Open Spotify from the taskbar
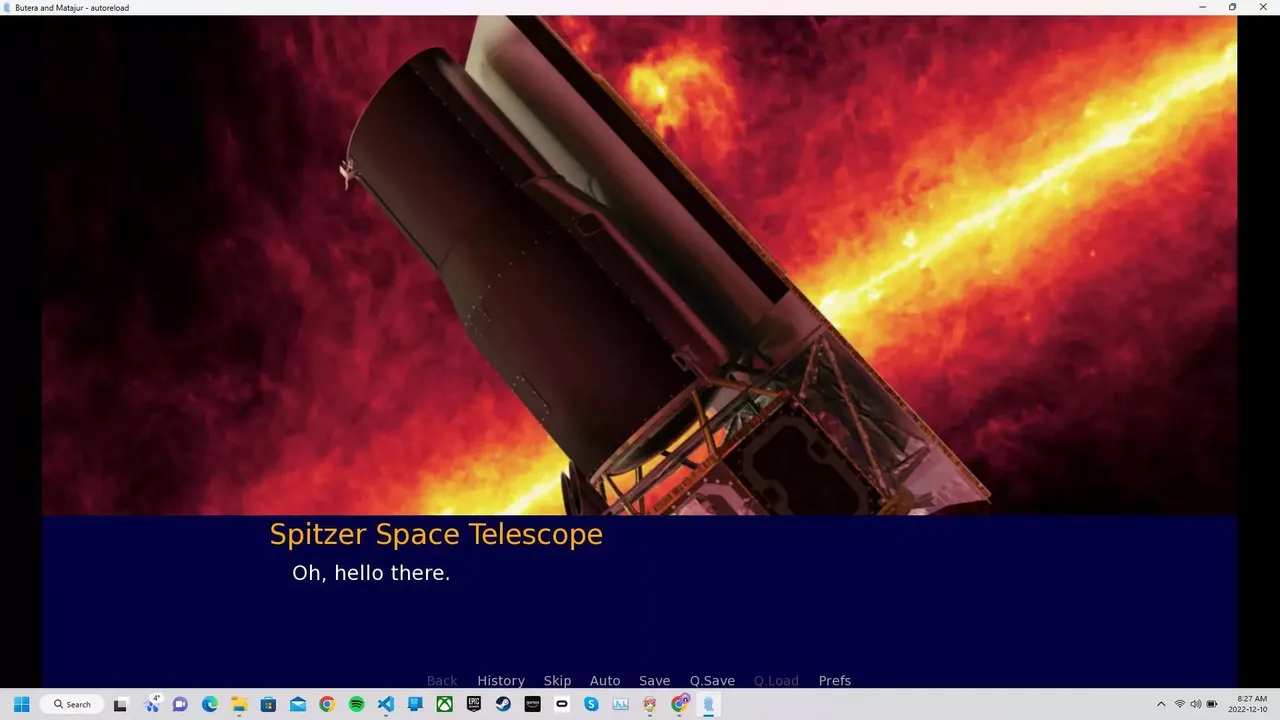The width and height of the screenshot is (1280, 720). [357, 704]
